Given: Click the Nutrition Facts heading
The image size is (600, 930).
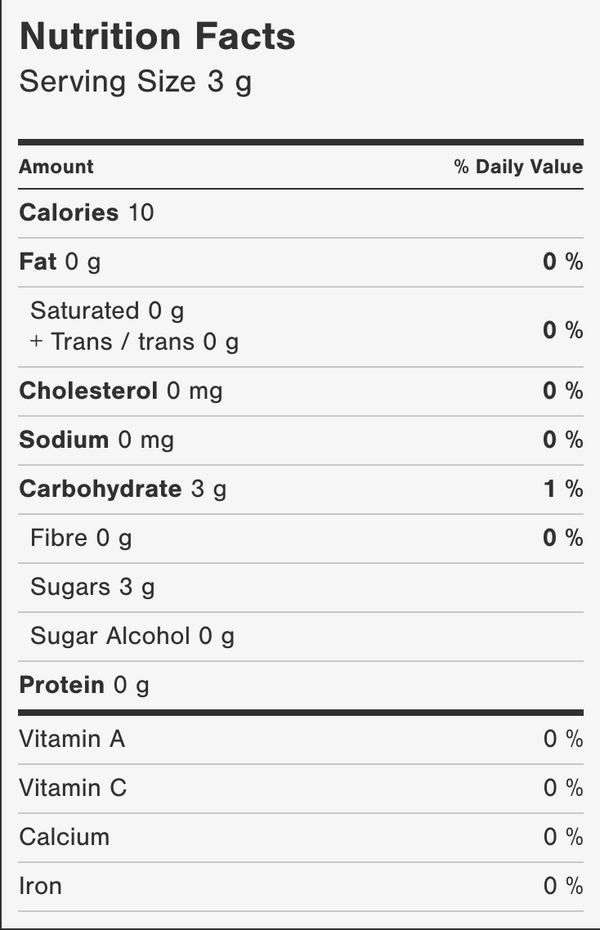Looking at the screenshot, I should pyautogui.click(x=157, y=36).
